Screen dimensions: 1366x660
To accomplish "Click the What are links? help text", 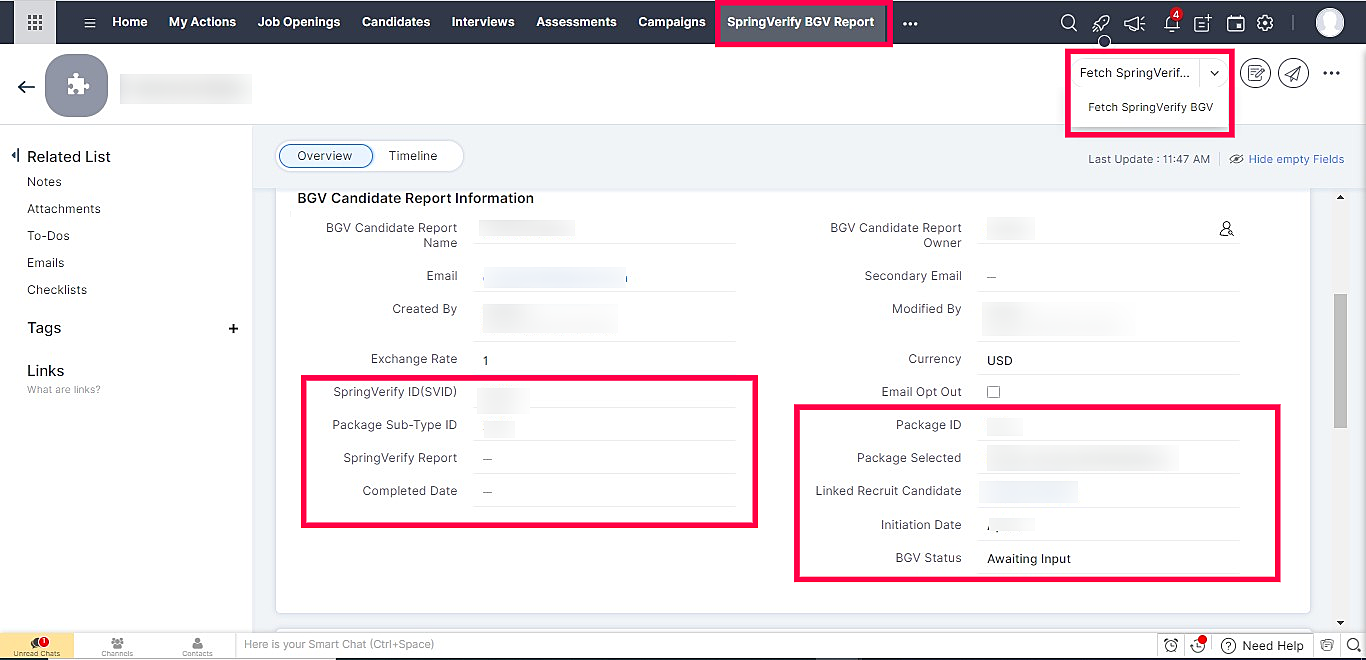I will [x=64, y=390].
